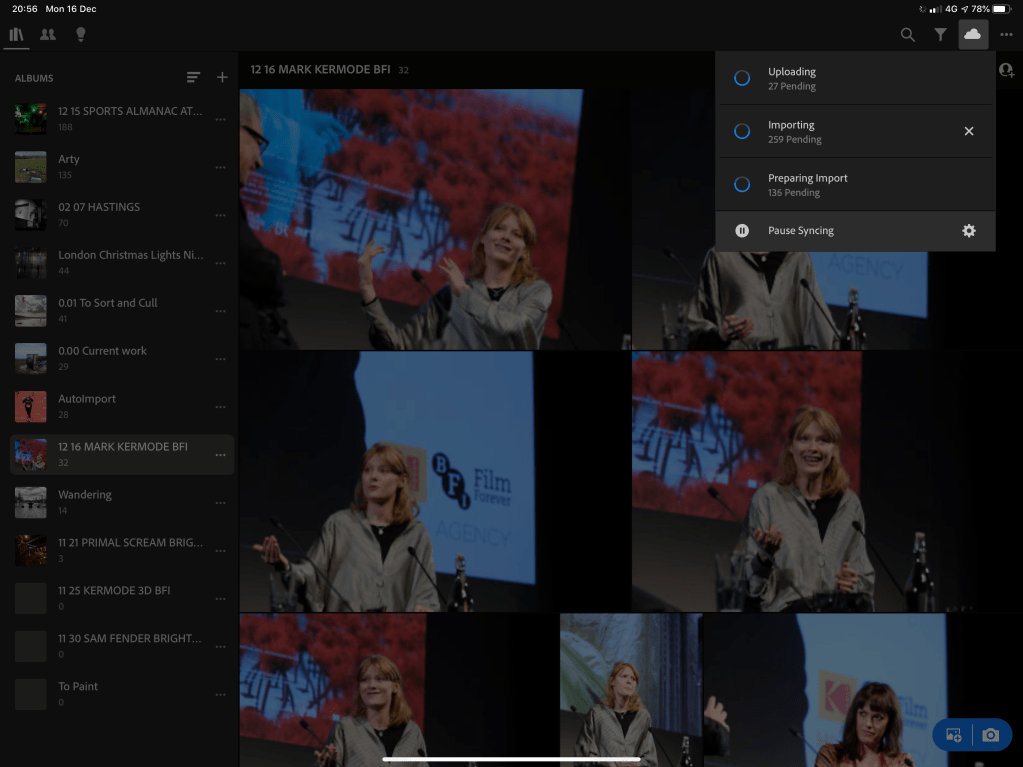Open top-right three-dot more menu
The height and width of the screenshot is (767, 1023).
(x=1006, y=35)
